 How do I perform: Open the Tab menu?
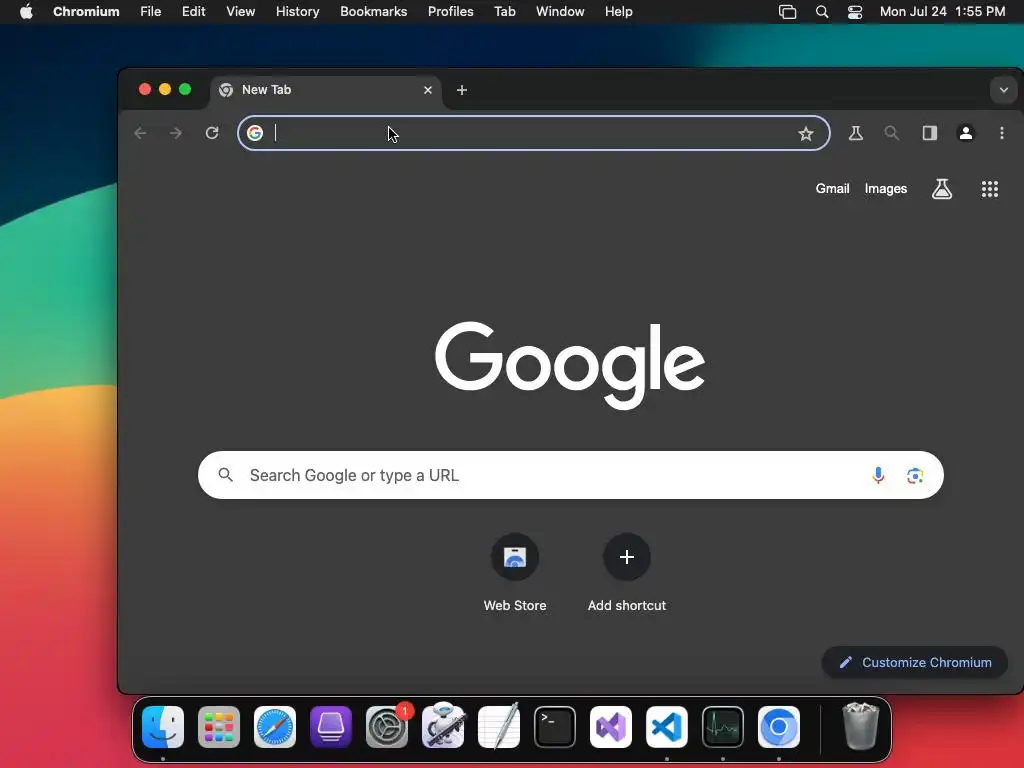[505, 12]
